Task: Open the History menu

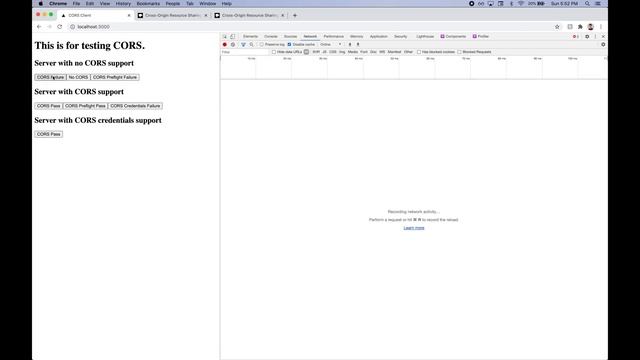Action: pyautogui.click(x=123, y=3)
